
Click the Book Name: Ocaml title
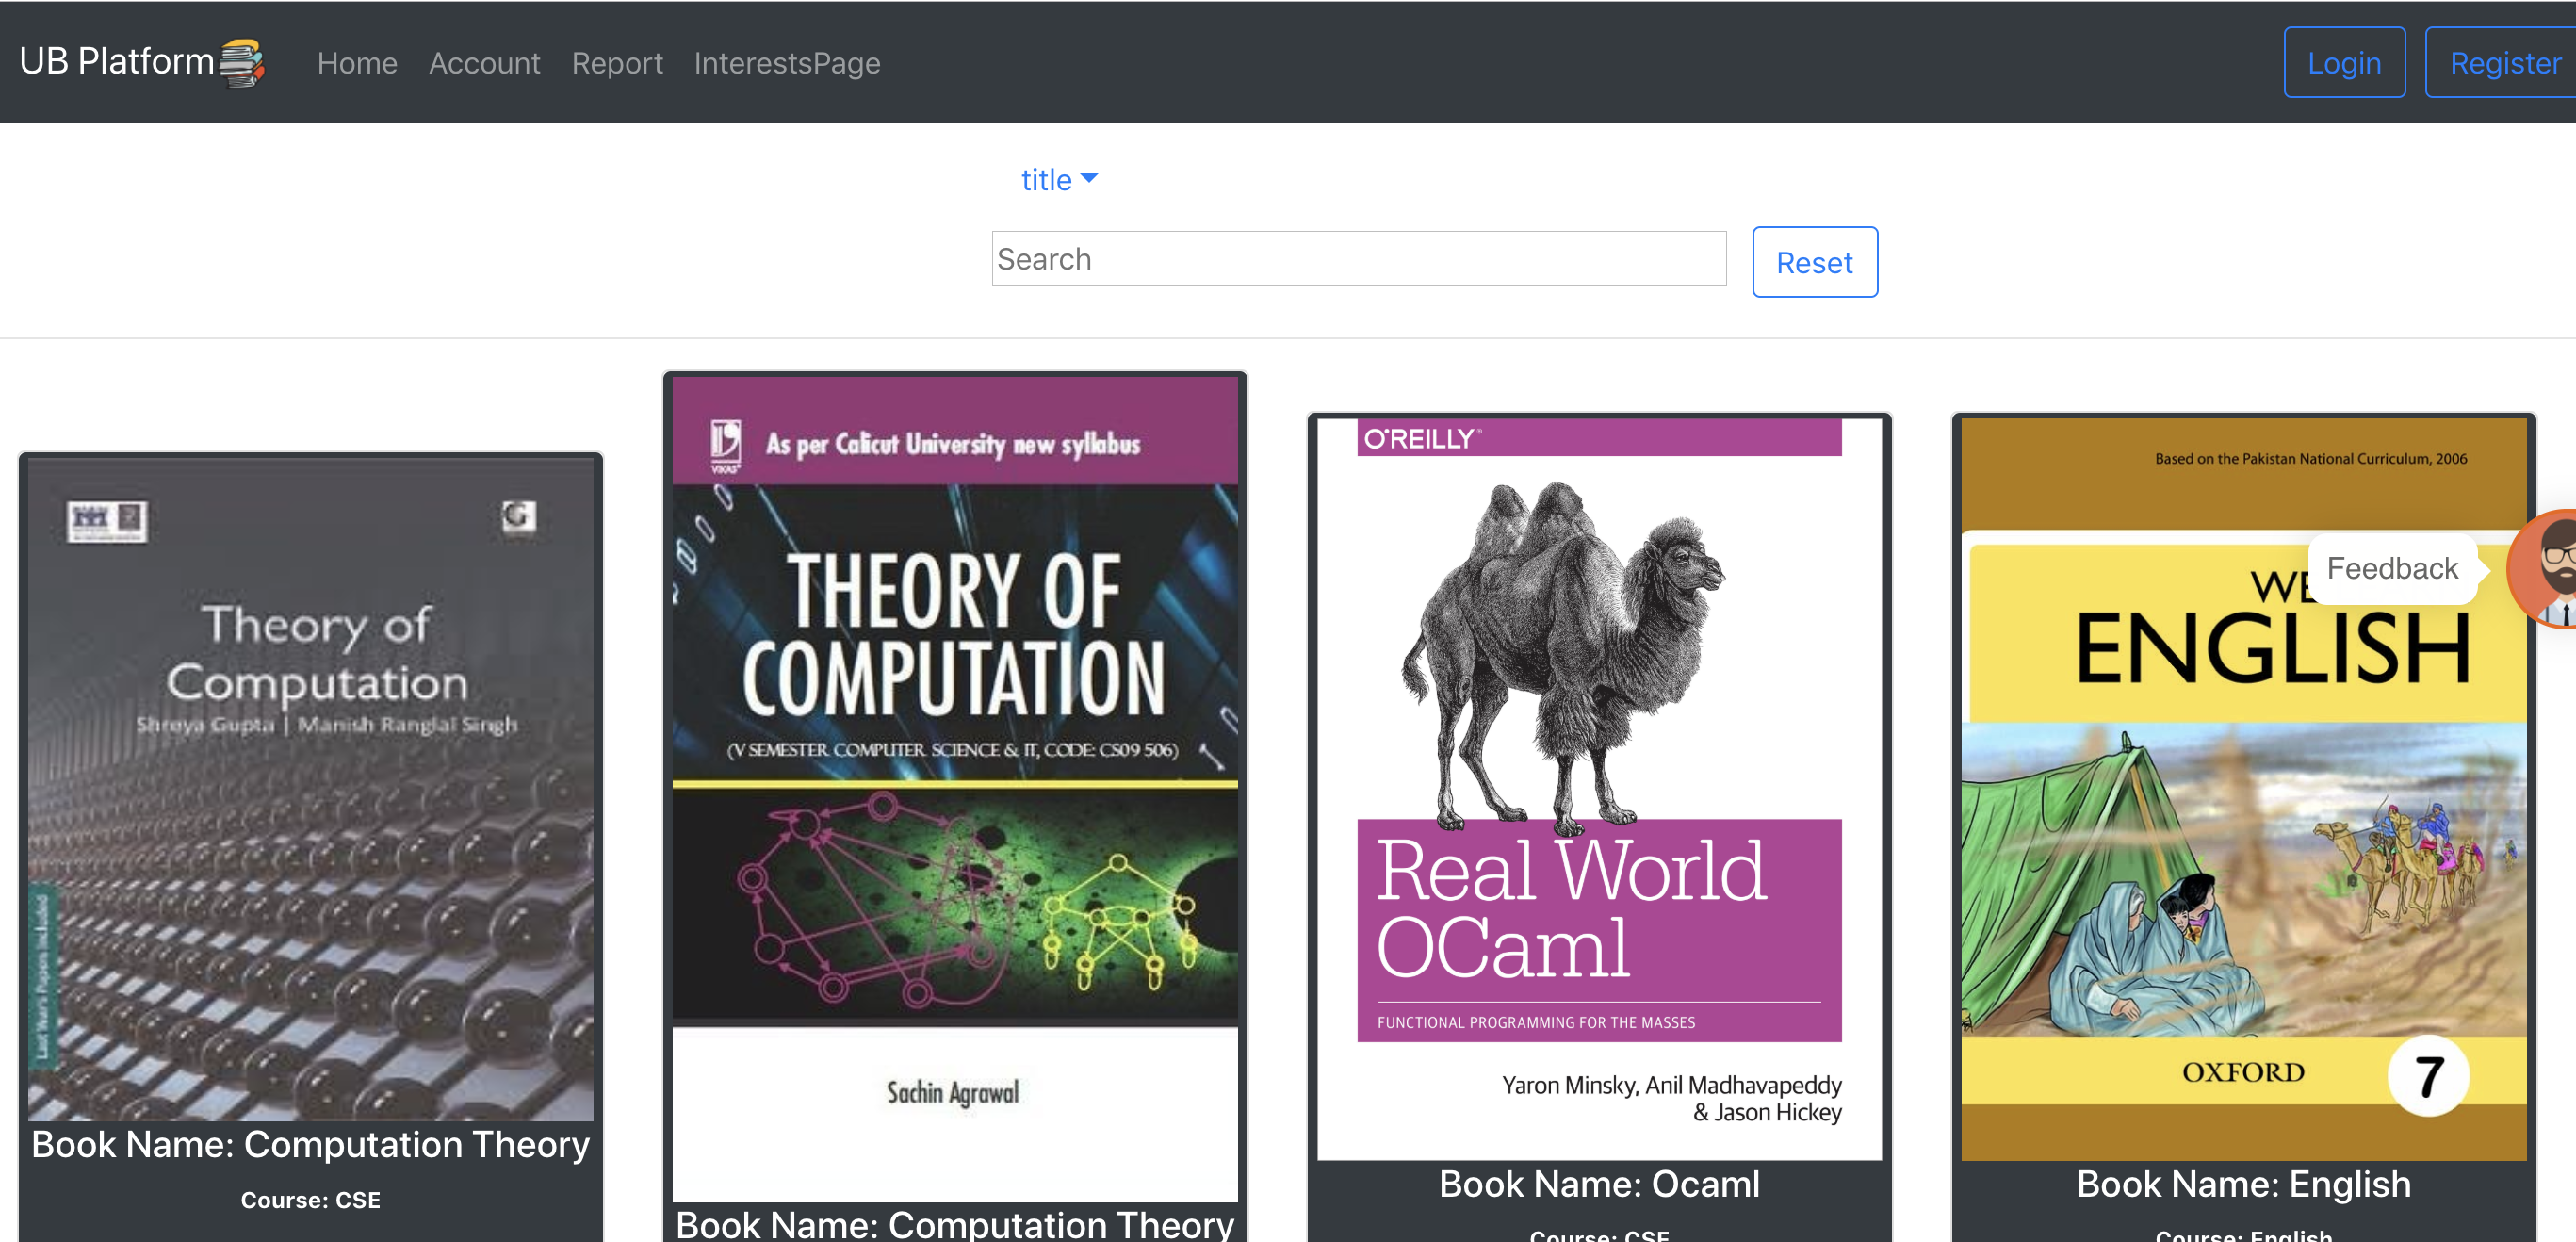click(x=1599, y=1184)
